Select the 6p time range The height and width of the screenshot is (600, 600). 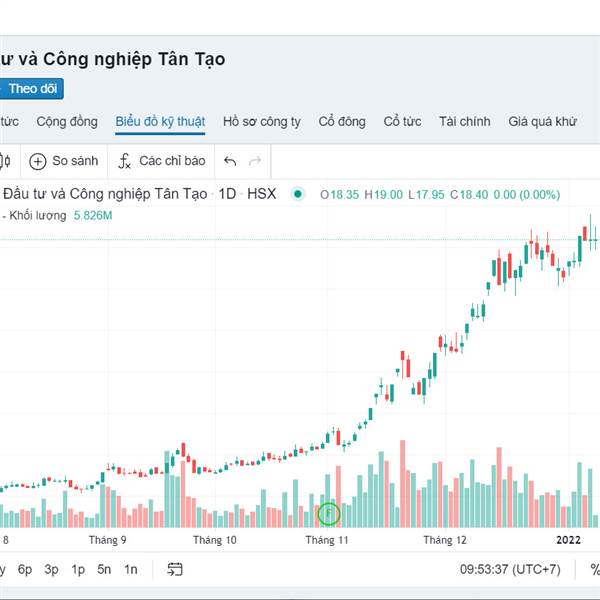25,569
